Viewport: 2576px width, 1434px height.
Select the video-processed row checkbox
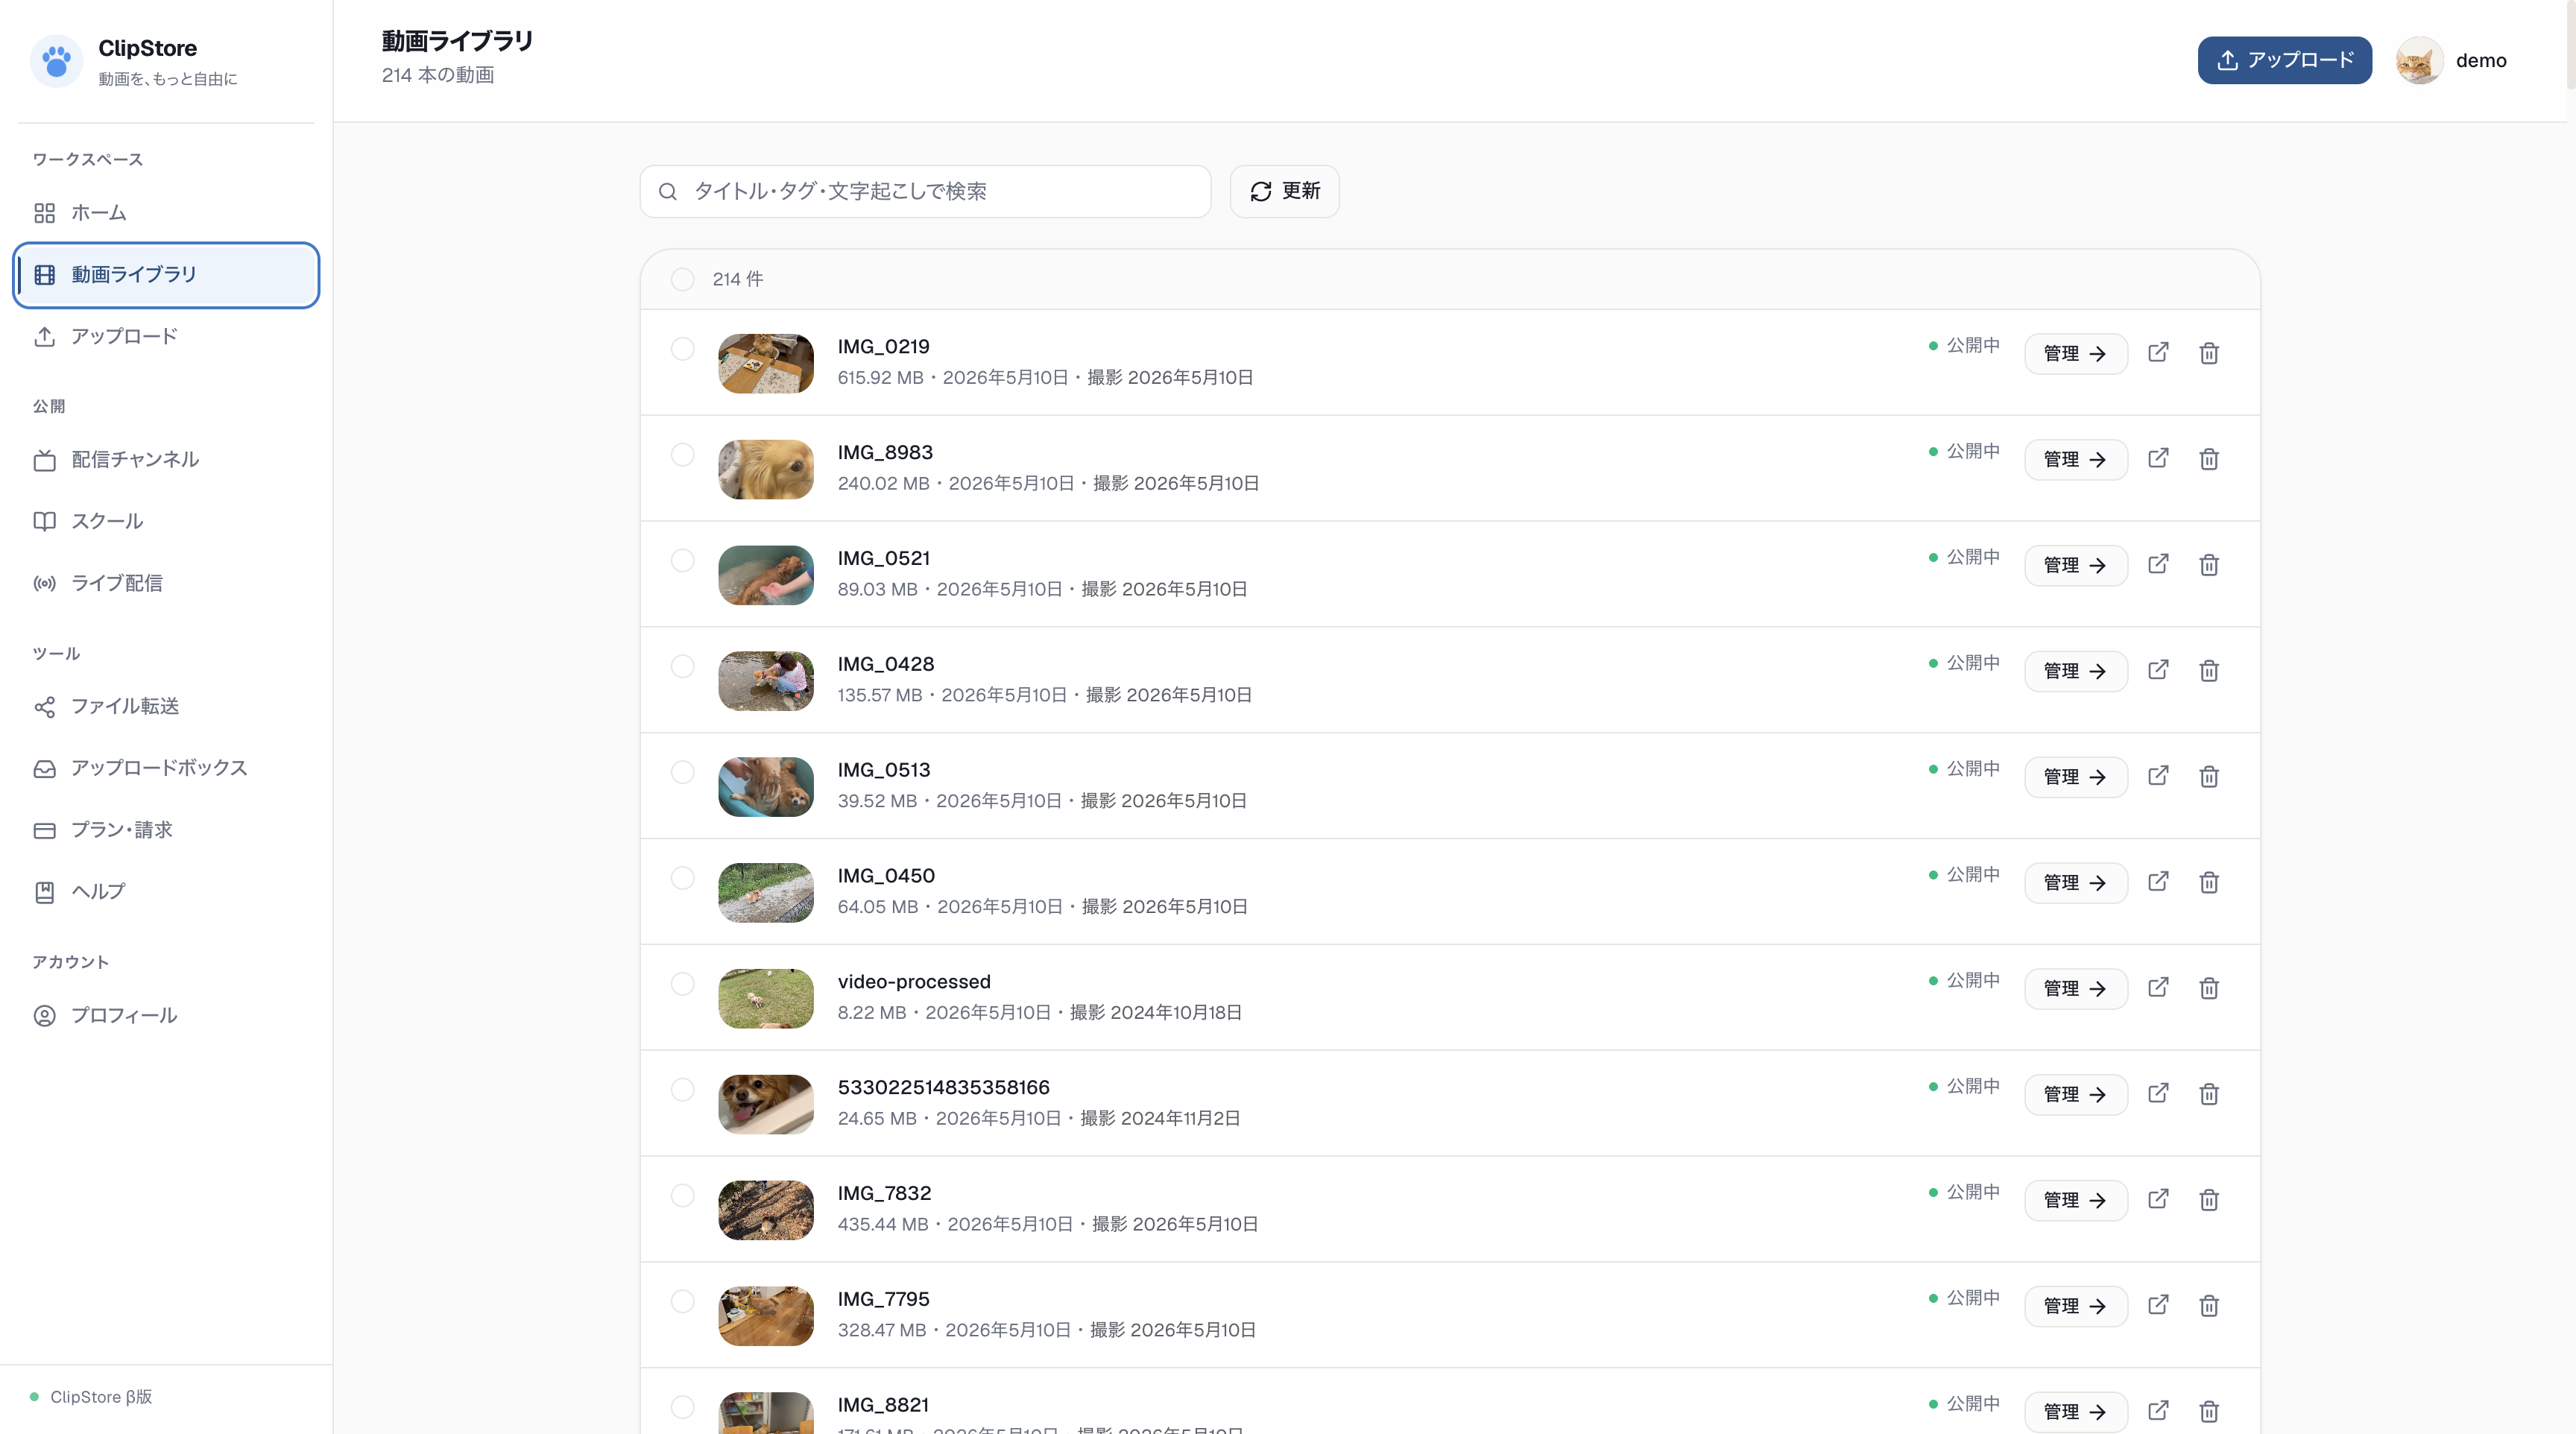pyautogui.click(x=682, y=983)
